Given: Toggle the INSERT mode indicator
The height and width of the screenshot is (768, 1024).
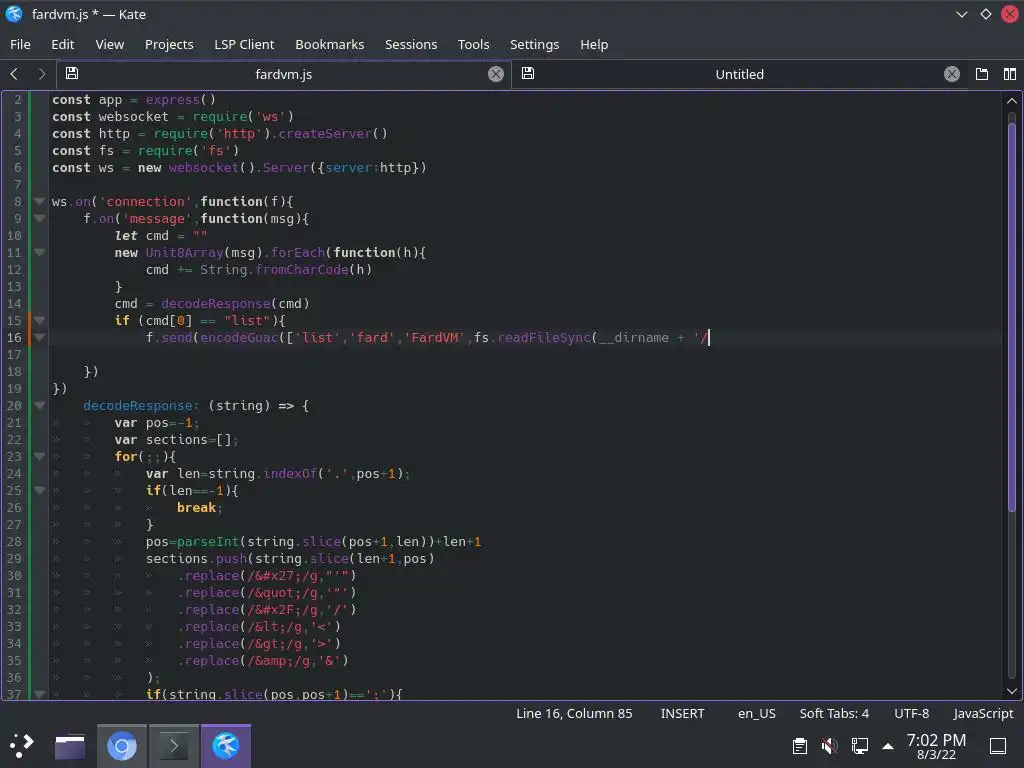Looking at the screenshot, I should point(682,713).
